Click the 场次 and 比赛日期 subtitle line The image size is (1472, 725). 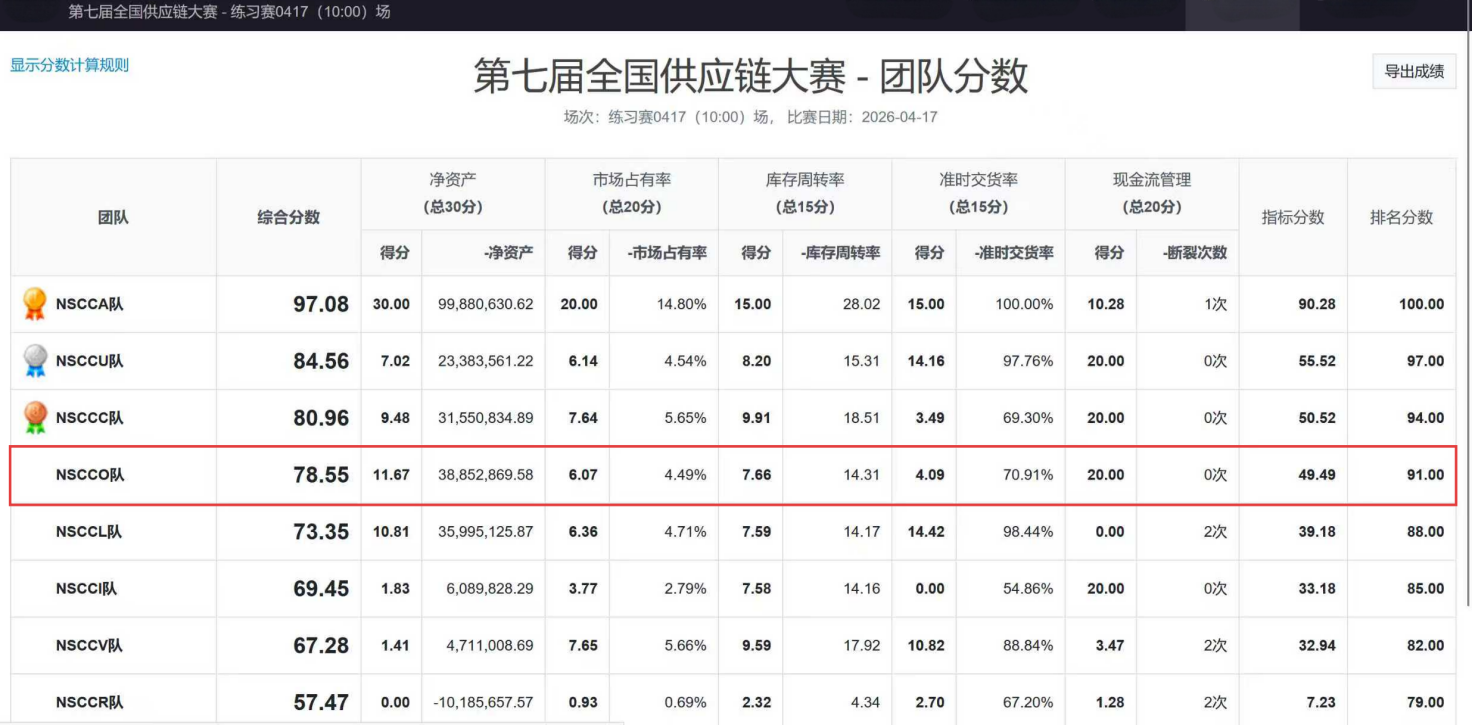pyautogui.click(x=751, y=117)
